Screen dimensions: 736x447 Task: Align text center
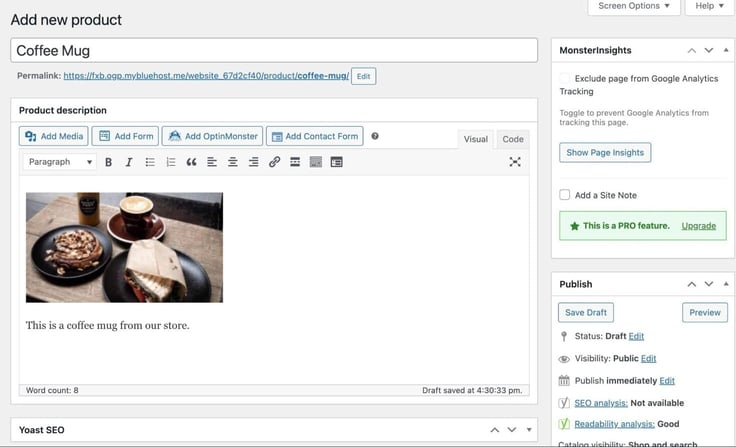click(x=232, y=162)
